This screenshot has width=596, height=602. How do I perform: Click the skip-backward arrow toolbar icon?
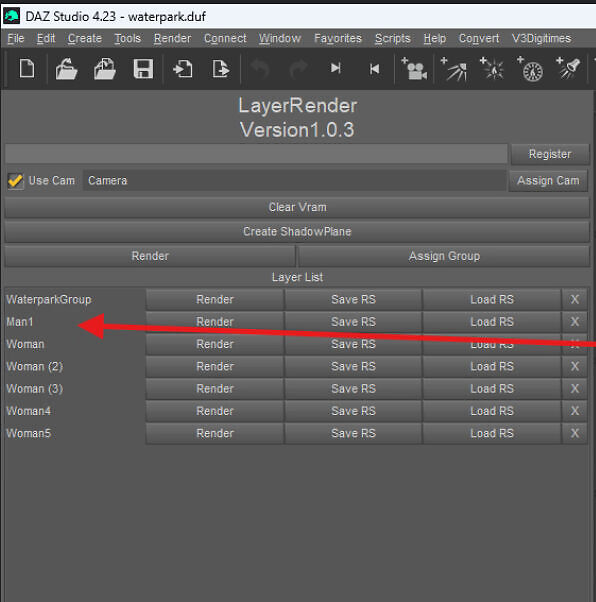(x=374, y=69)
